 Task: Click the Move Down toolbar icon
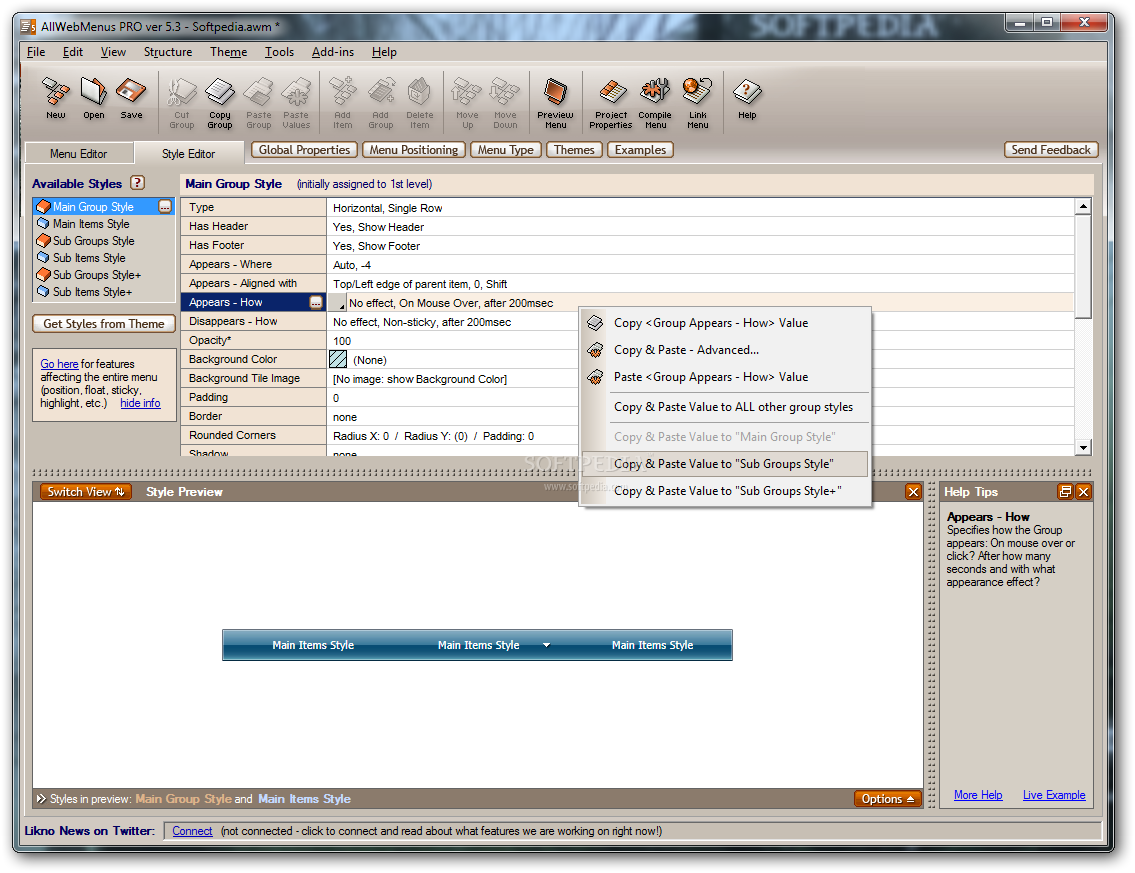pyautogui.click(x=505, y=104)
